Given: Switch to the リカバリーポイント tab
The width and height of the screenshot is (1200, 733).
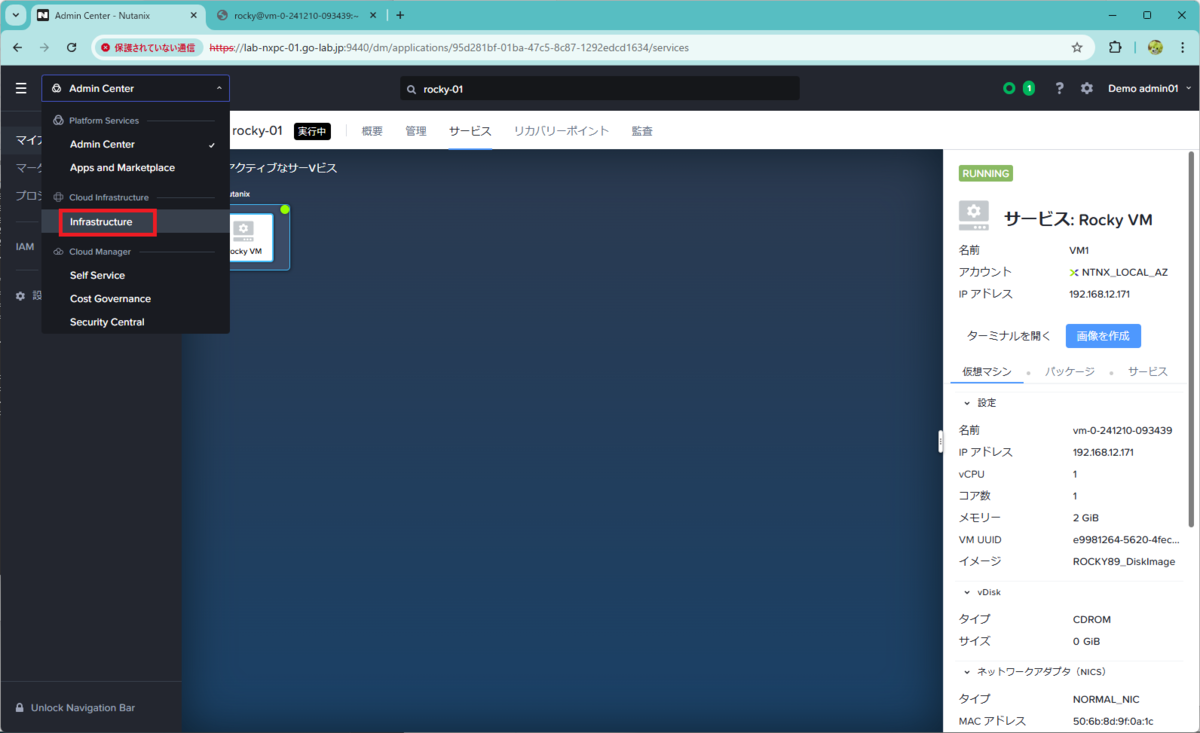Looking at the screenshot, I should point(561,131).
